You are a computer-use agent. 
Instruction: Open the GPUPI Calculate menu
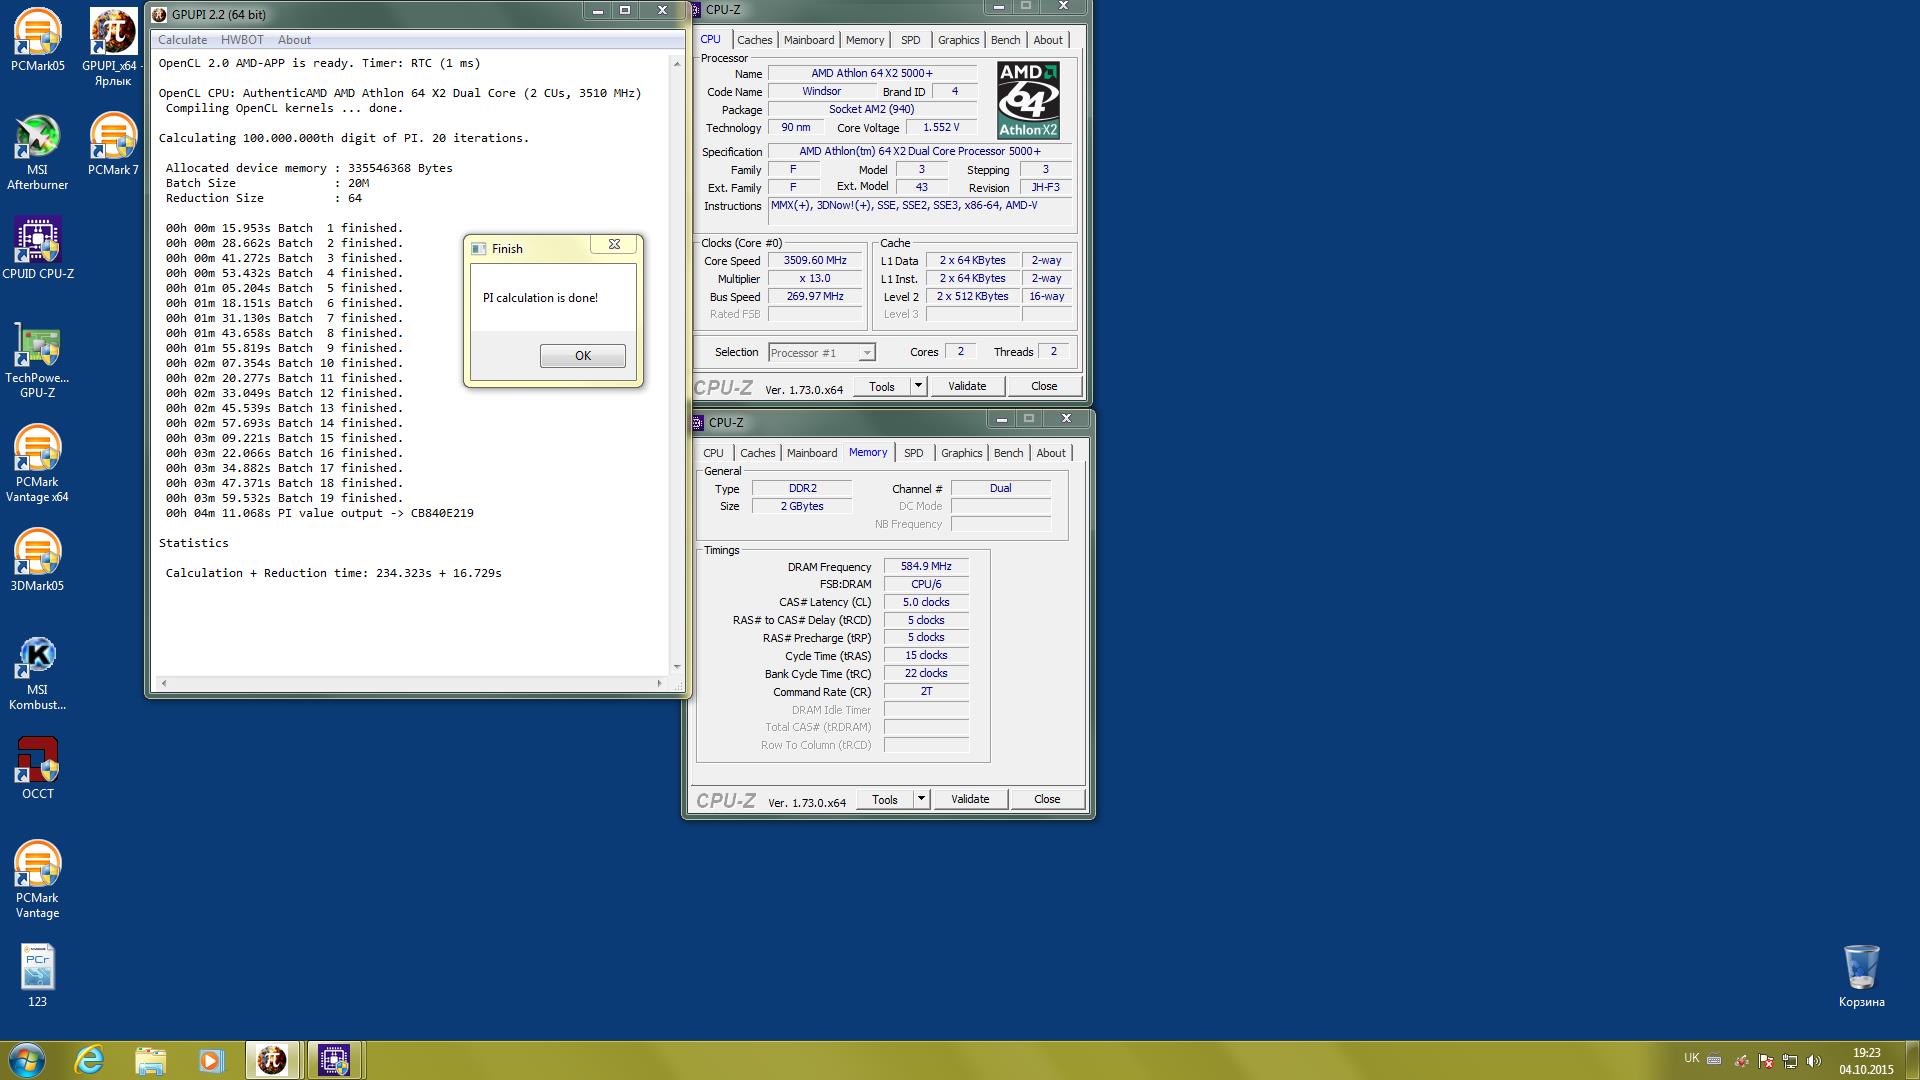tap(182, 40)
